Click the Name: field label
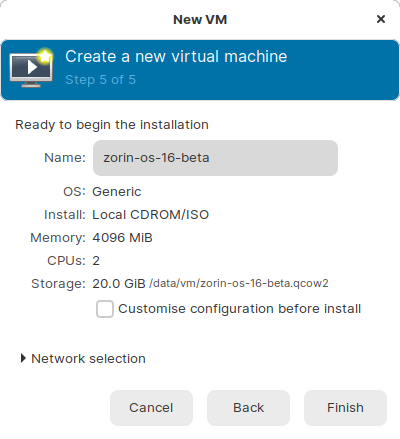 65,158
